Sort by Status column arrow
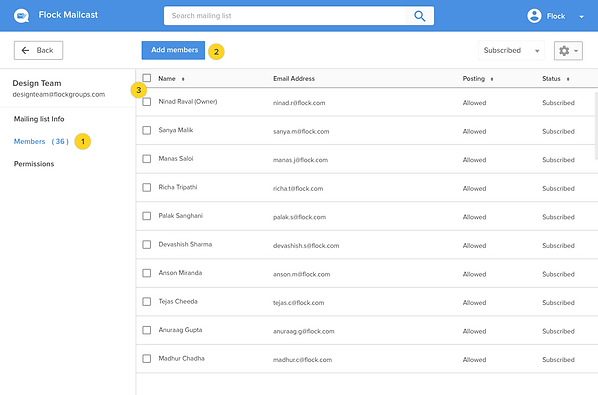This screenshot has width=598, height=395. (568, 79)
